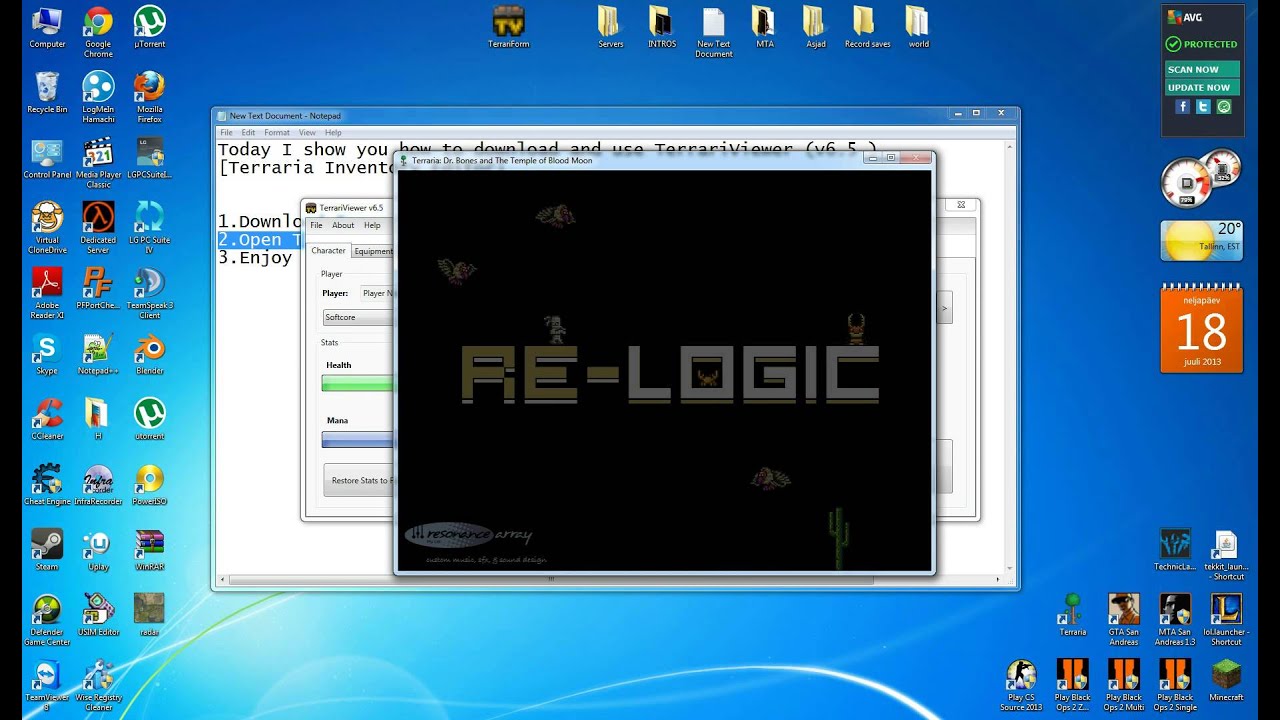Open the PowerISO shortcut

[x=150, y=485]
